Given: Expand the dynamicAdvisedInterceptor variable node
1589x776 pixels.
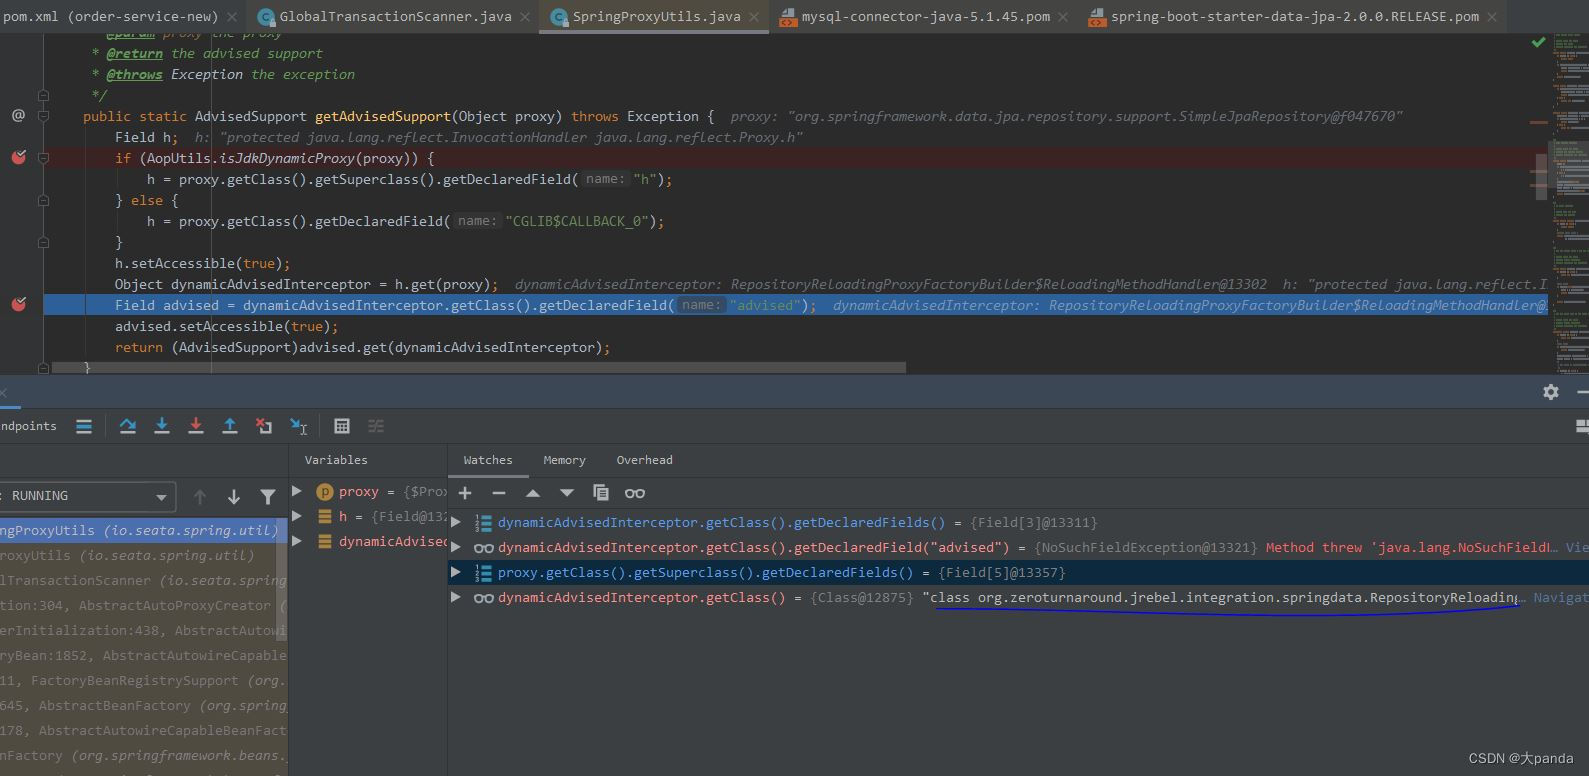Looking at the screenshot, I should pos(297,541).
